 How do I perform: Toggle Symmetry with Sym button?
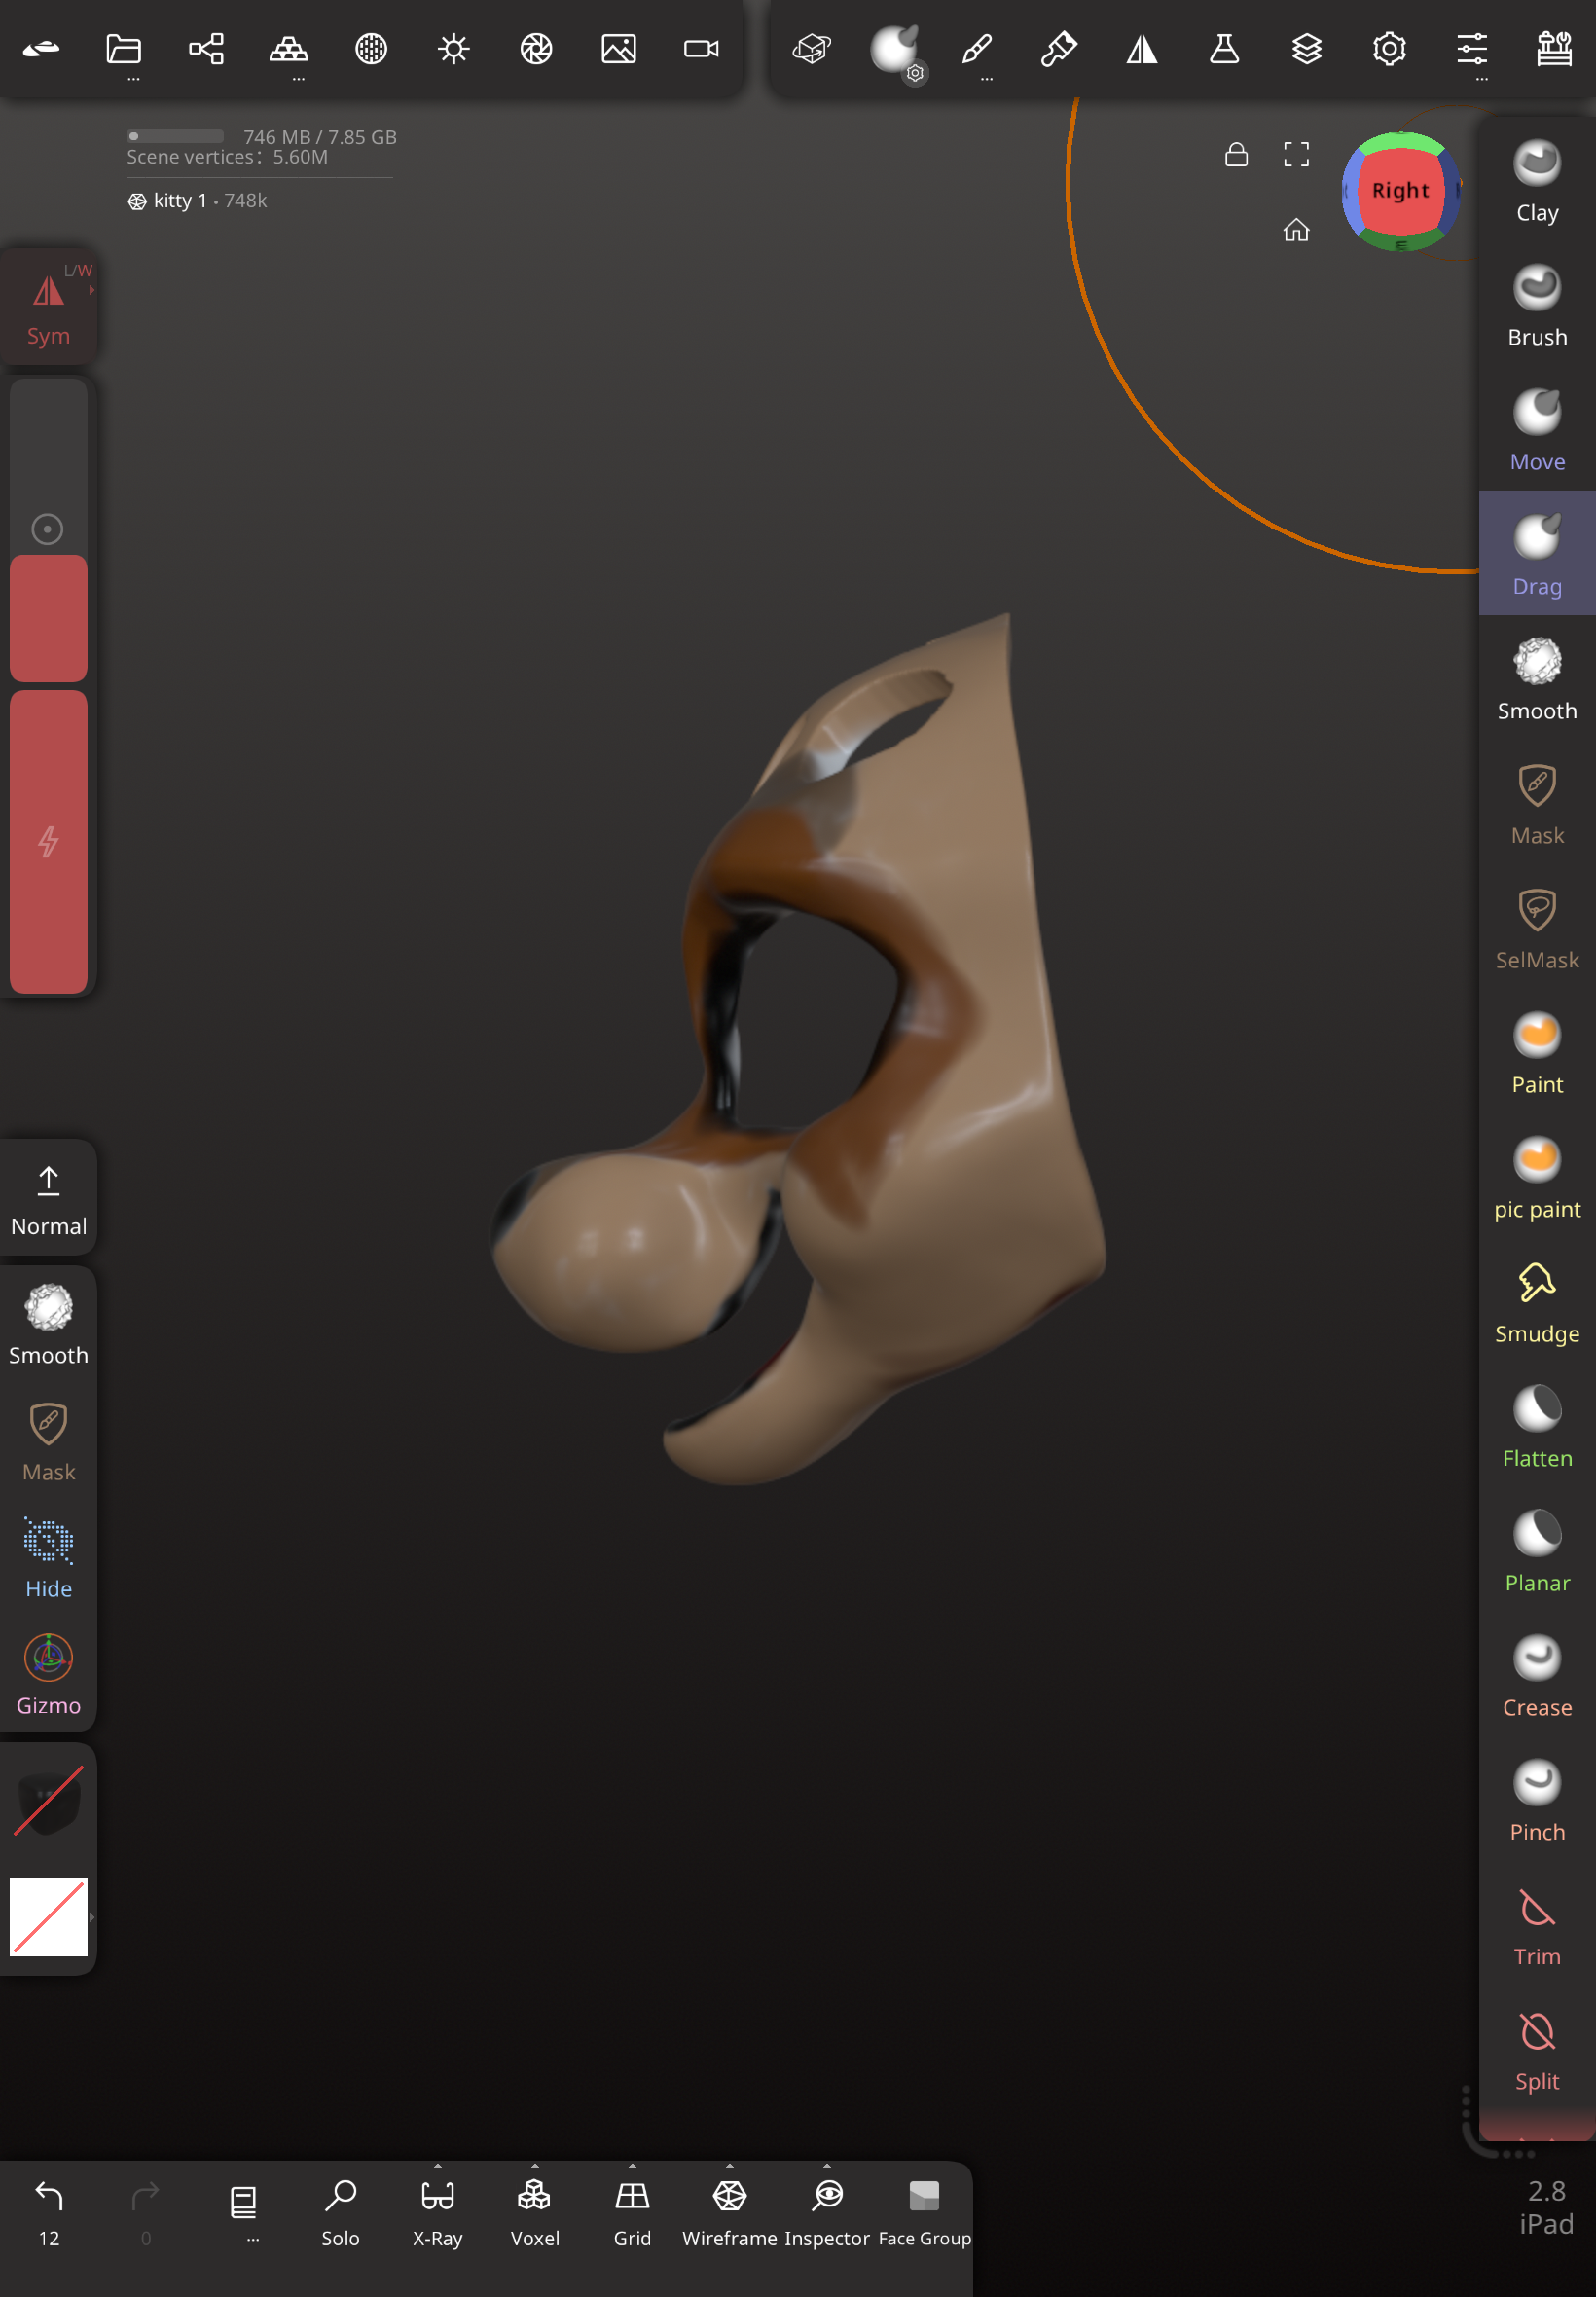pyautogui.click(x=48, y=307)
